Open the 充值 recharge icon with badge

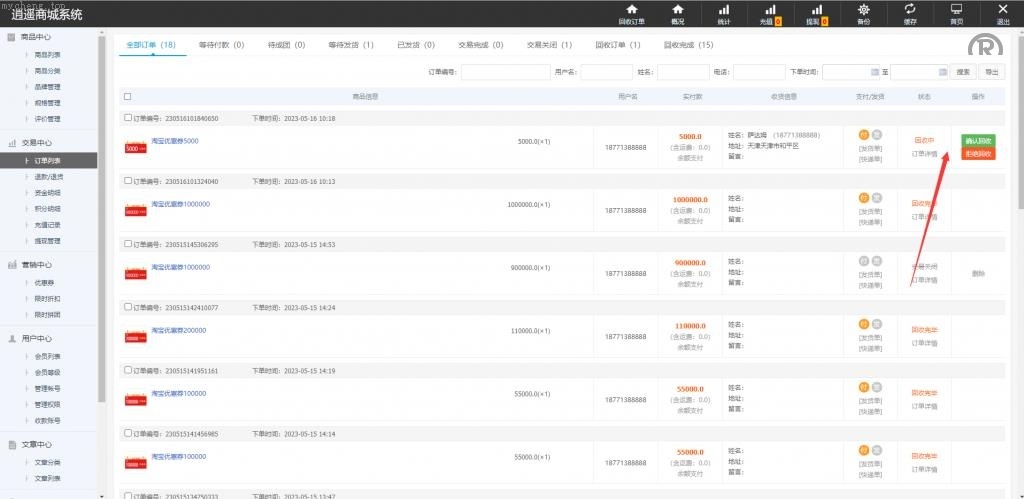pos(770,13)
